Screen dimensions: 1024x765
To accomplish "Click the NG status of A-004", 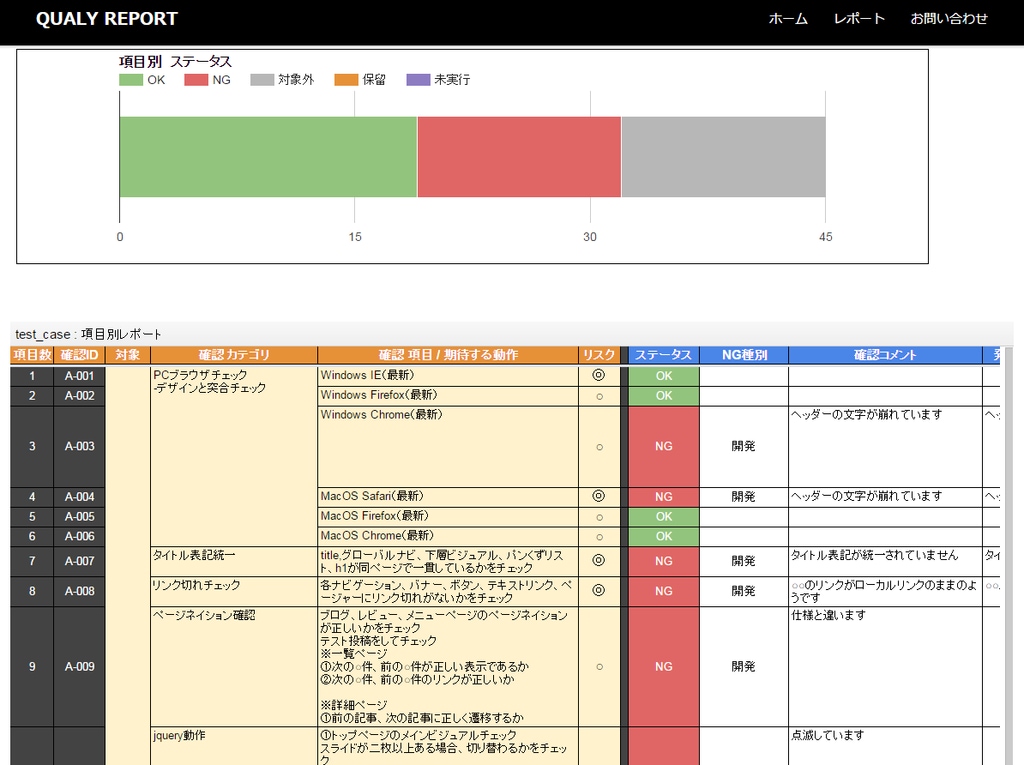I will (664, 496).
